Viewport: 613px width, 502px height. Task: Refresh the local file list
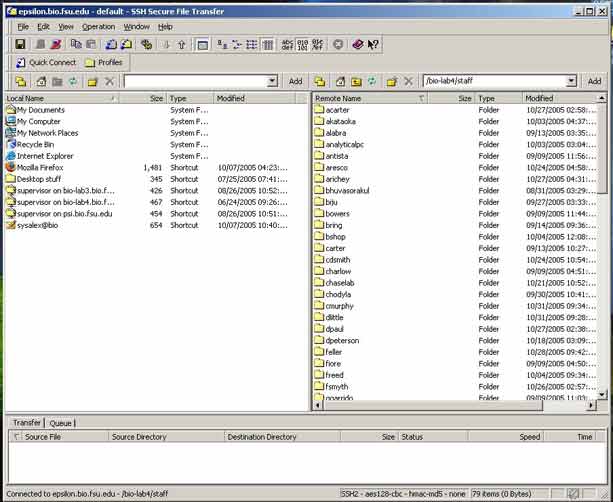(x=73, y=81)
